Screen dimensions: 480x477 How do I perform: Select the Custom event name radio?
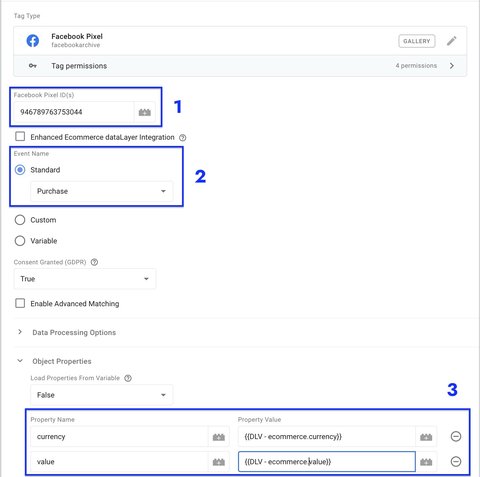[20, 220]
